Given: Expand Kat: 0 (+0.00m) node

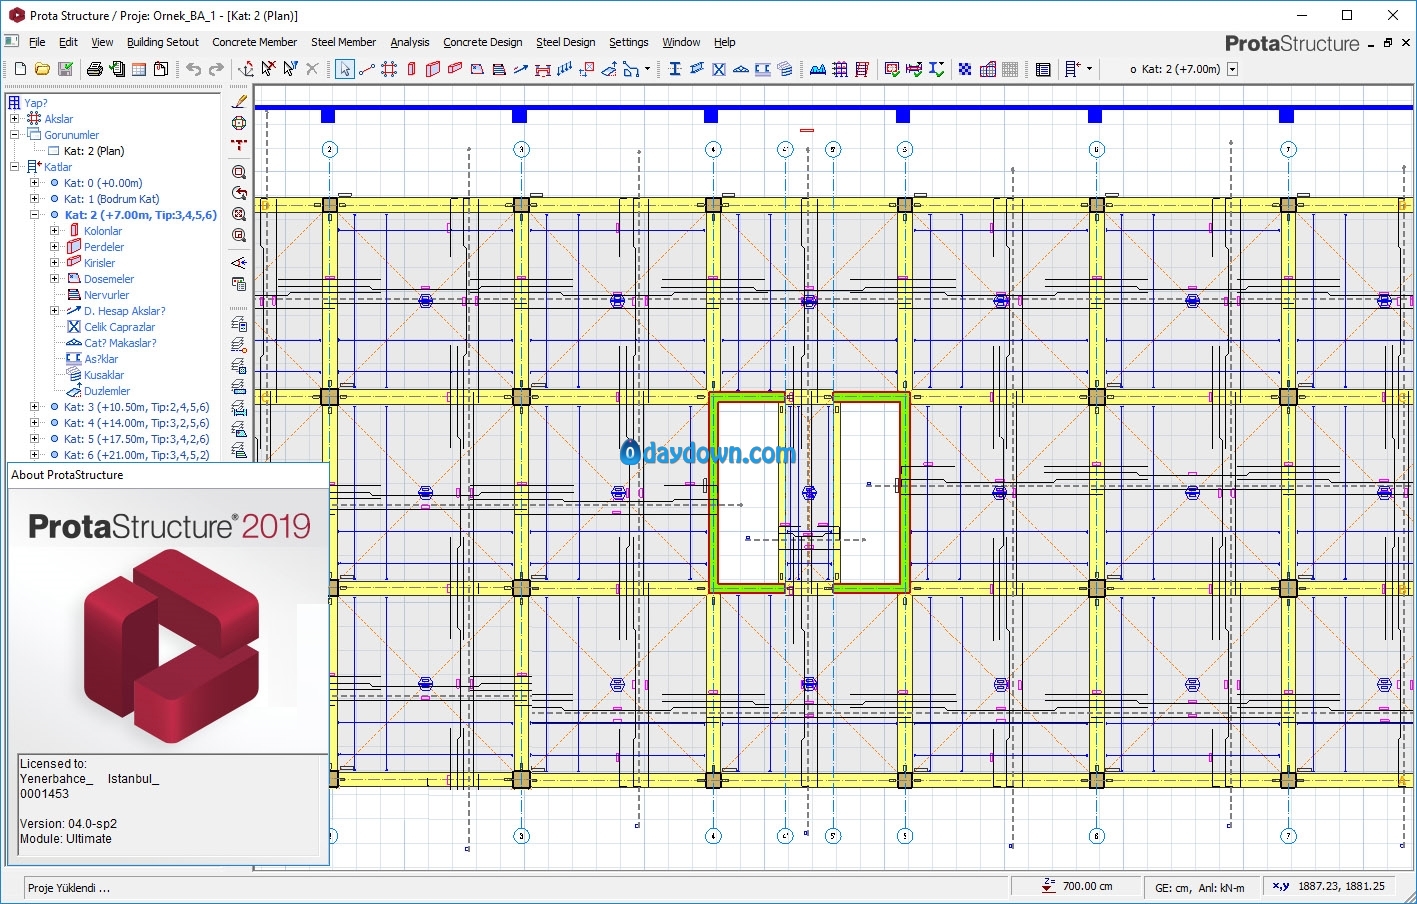Looking at the screenshot, I should [35, 183].
